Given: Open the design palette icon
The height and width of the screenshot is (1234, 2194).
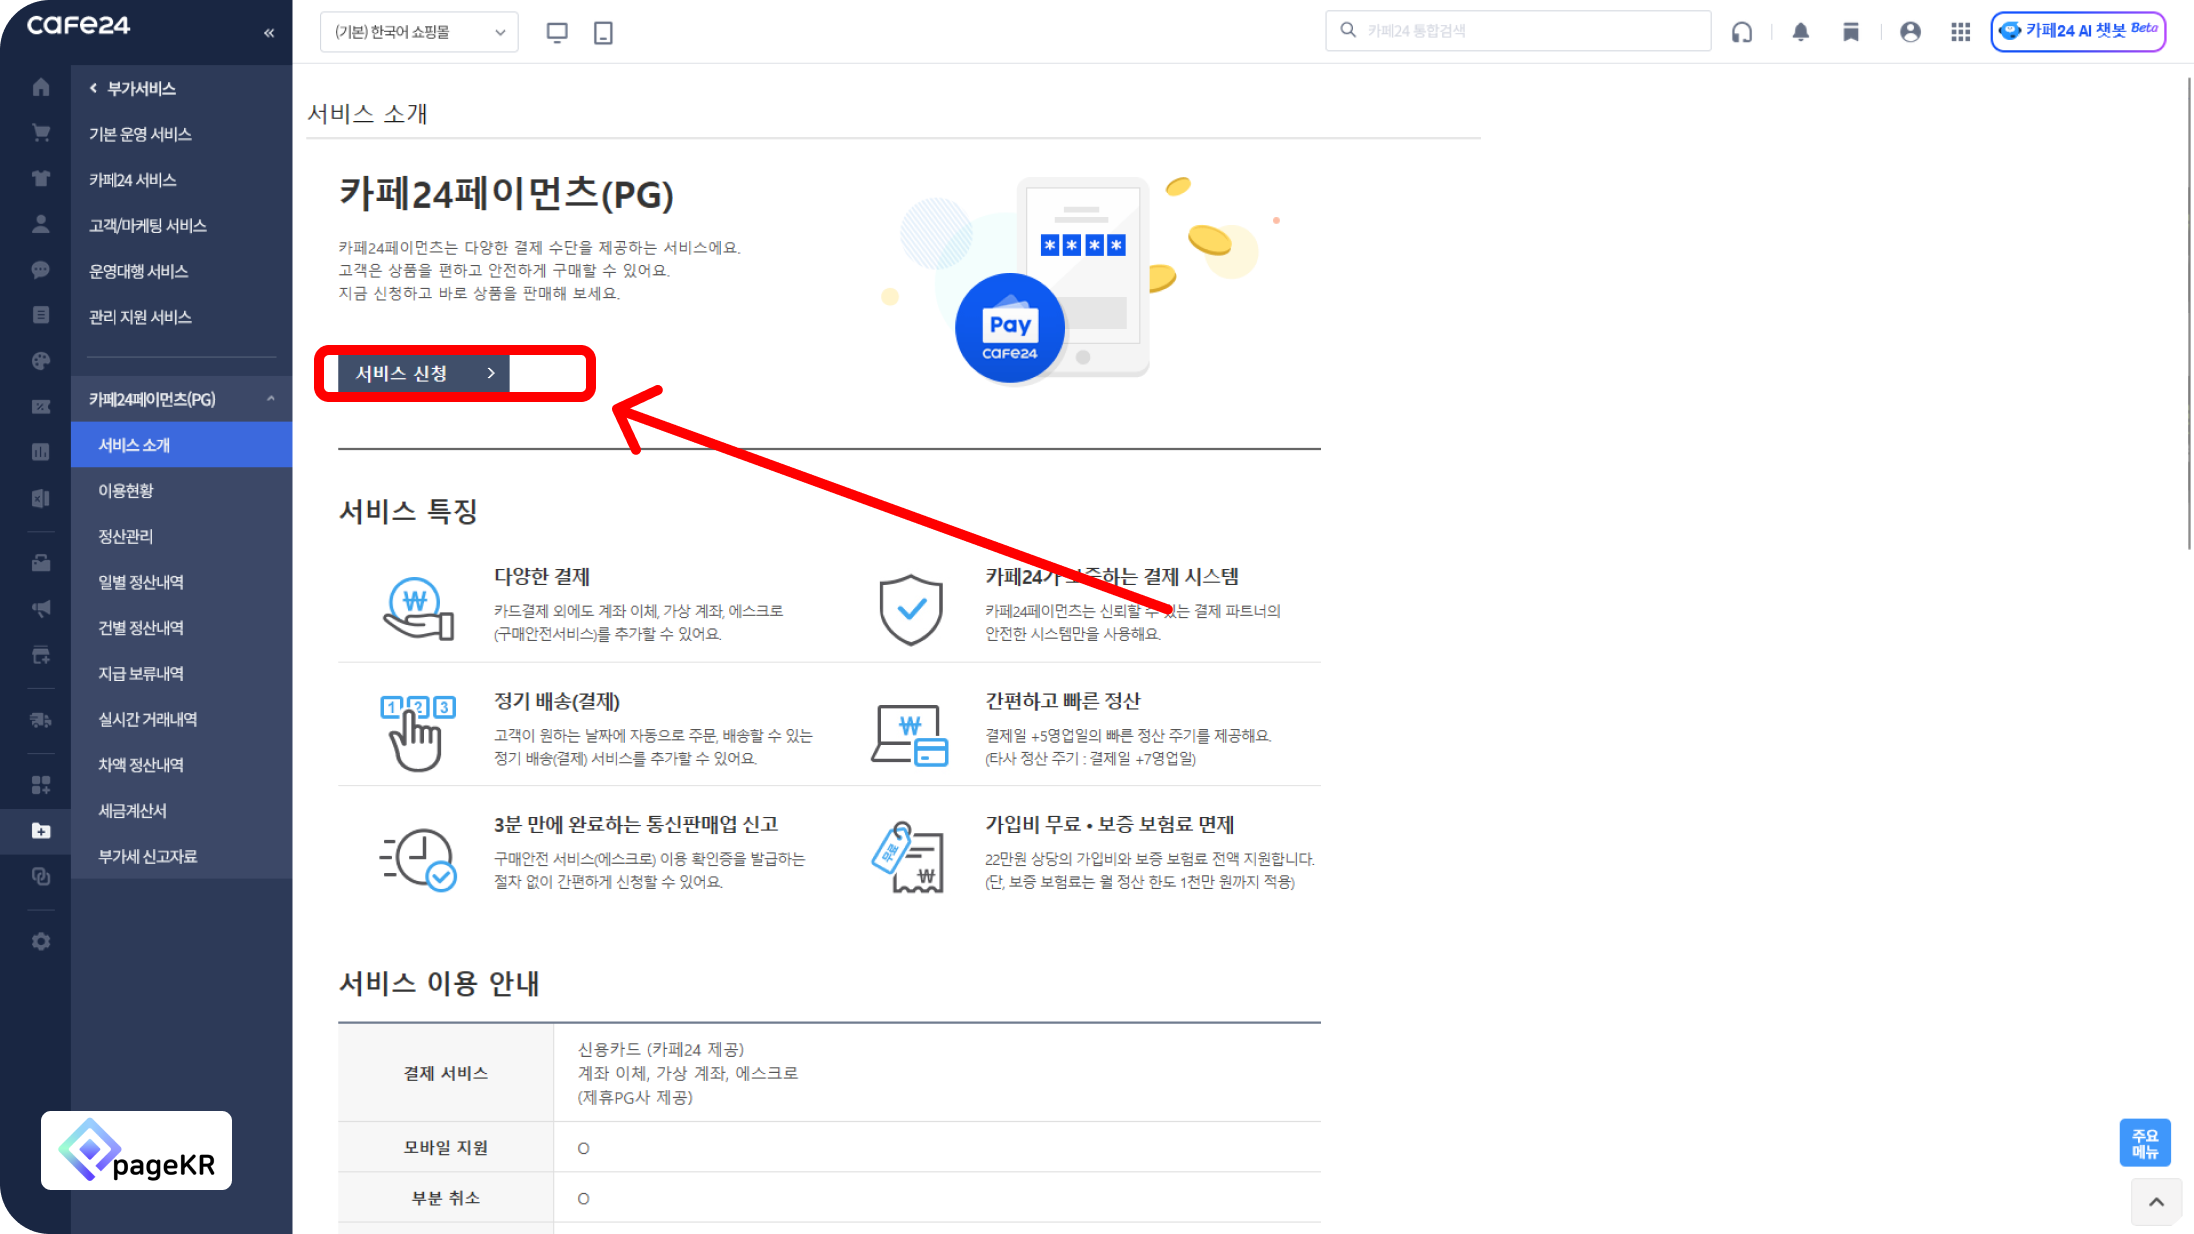Looking at the screenshot, I should [40, 361].
